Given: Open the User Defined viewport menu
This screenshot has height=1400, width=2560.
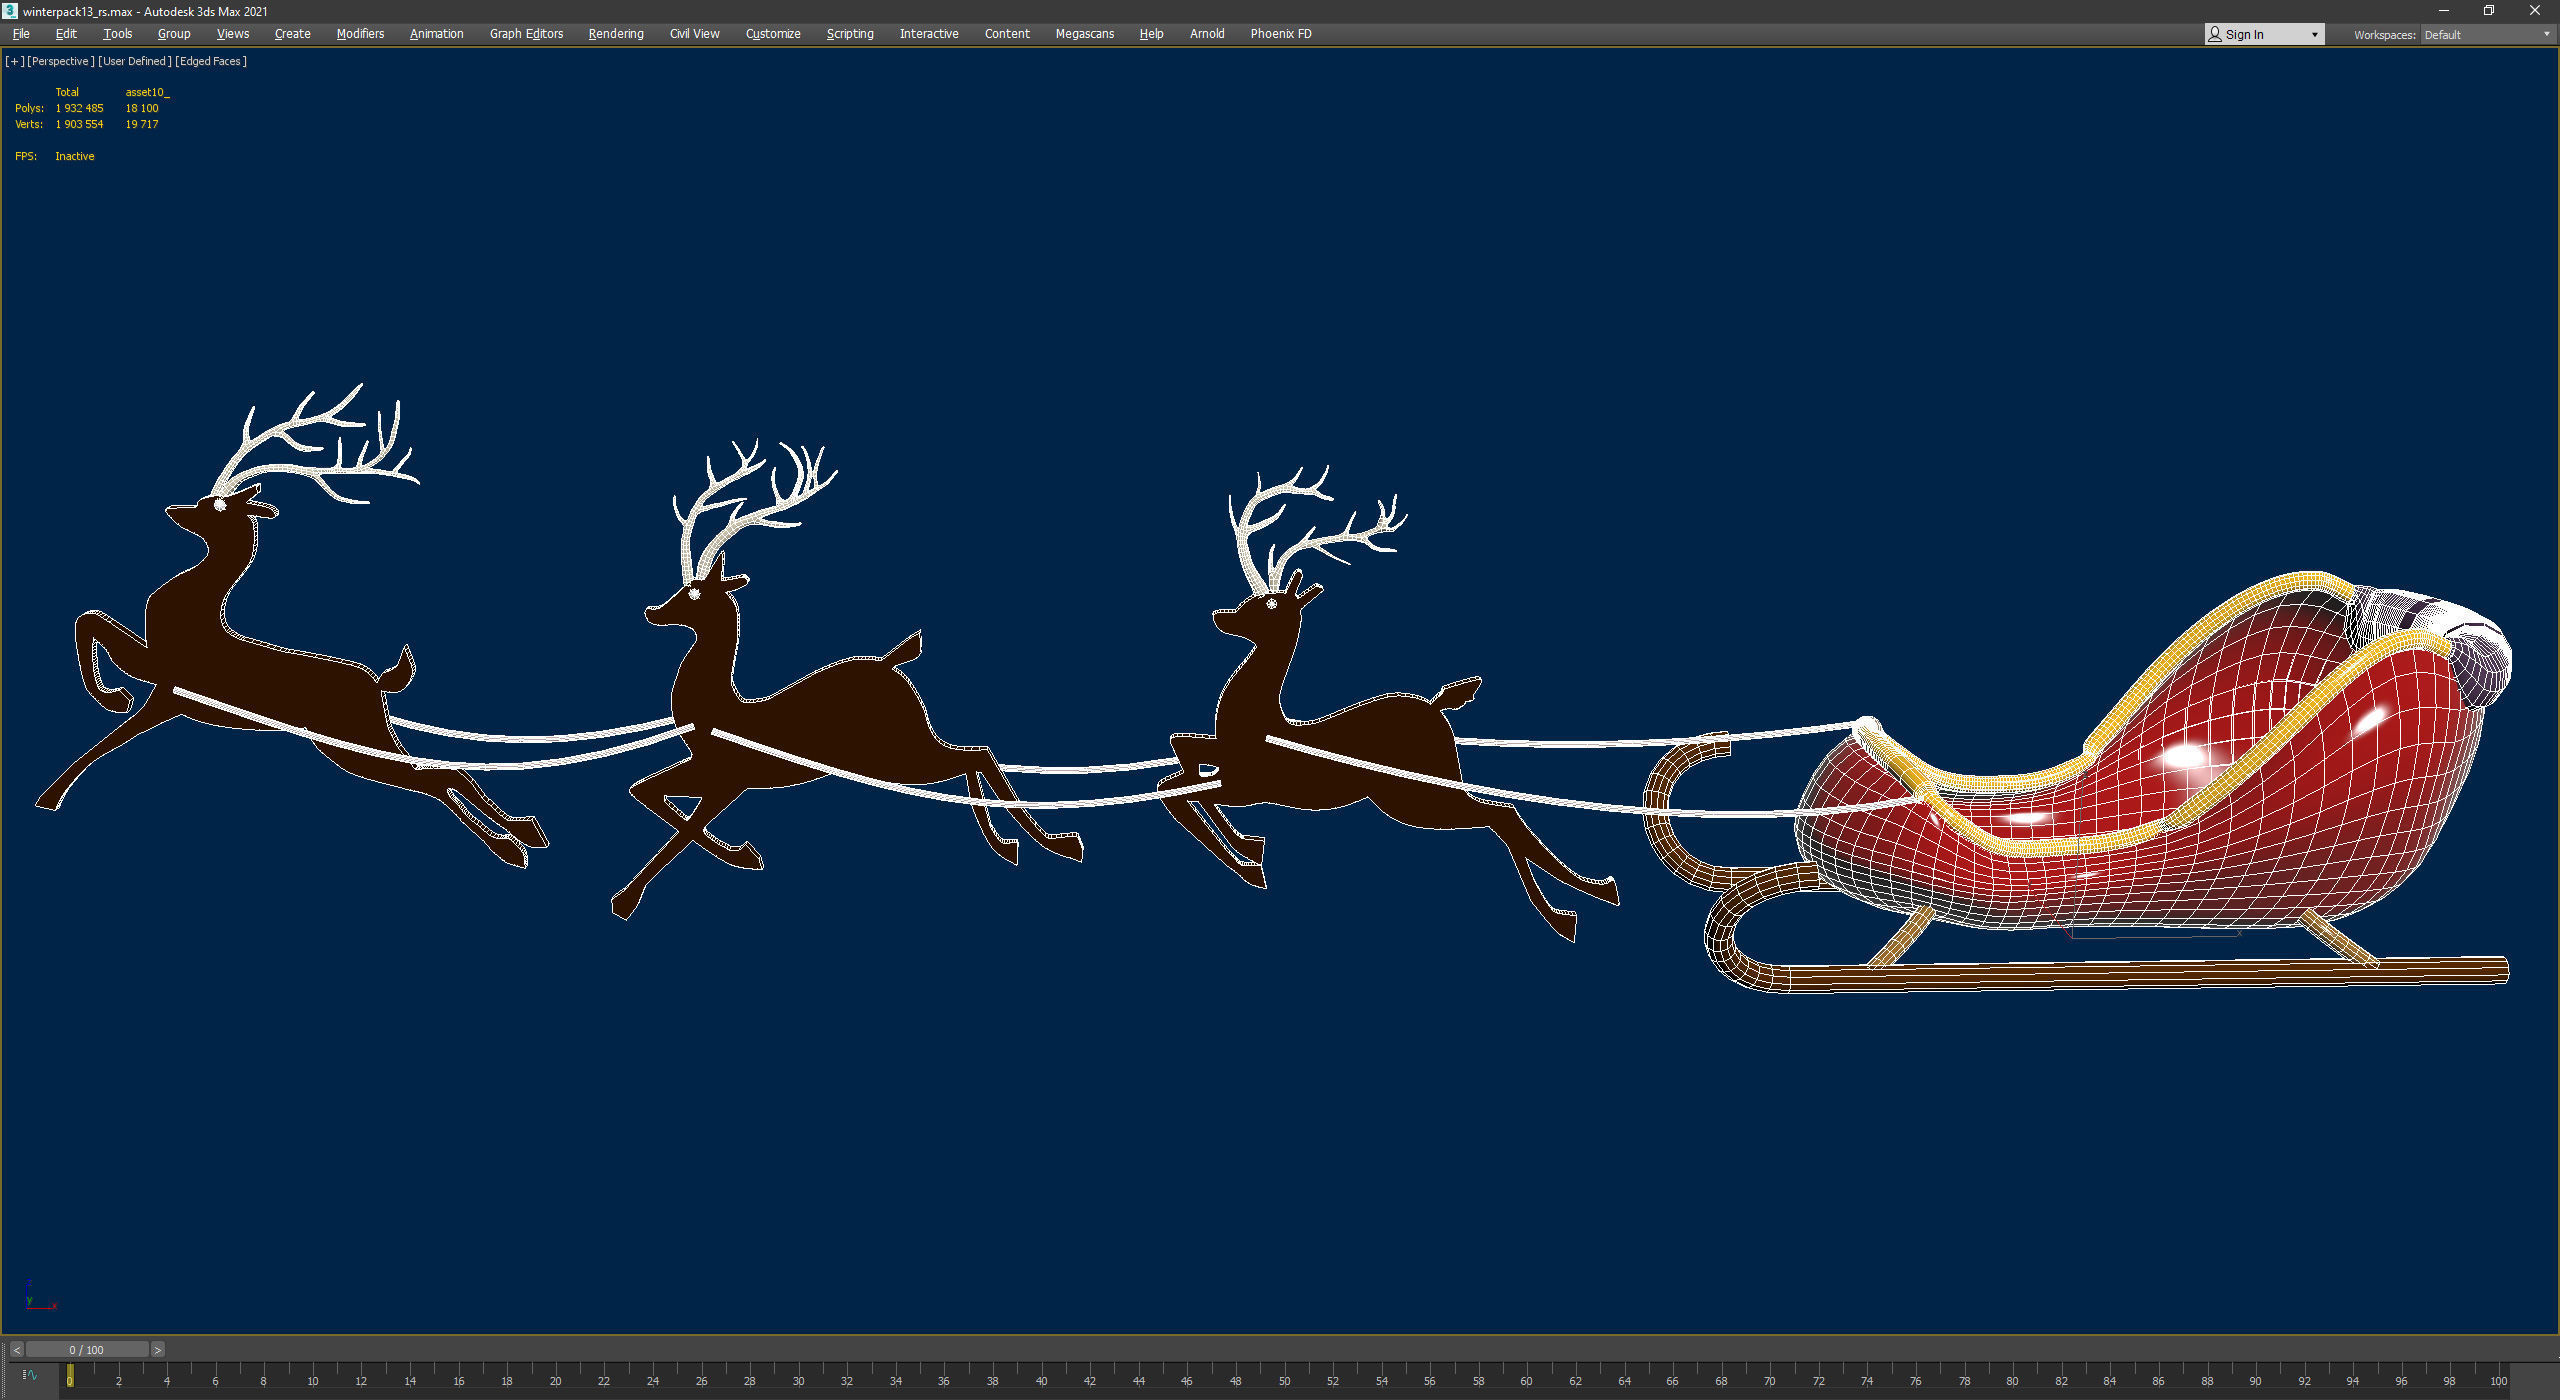Looking at the screenshot, I should (135, 61).
